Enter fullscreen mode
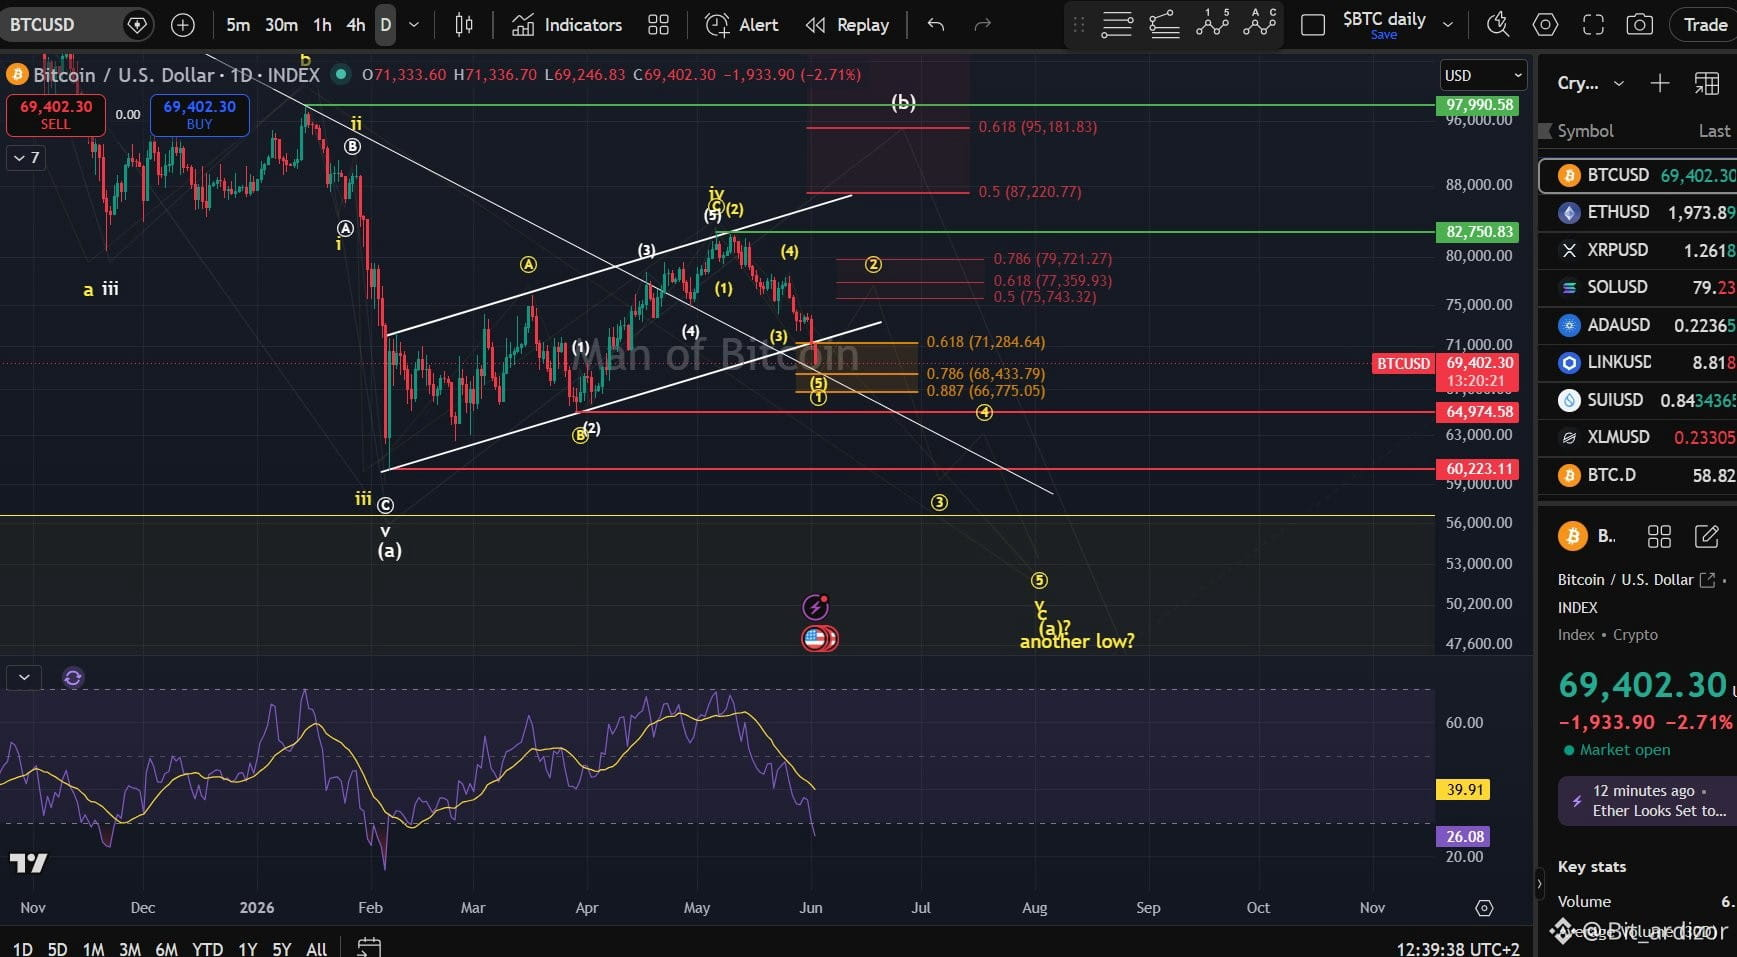The image size is (1737, 957). pyautogui.click(x=1593, y=25)
